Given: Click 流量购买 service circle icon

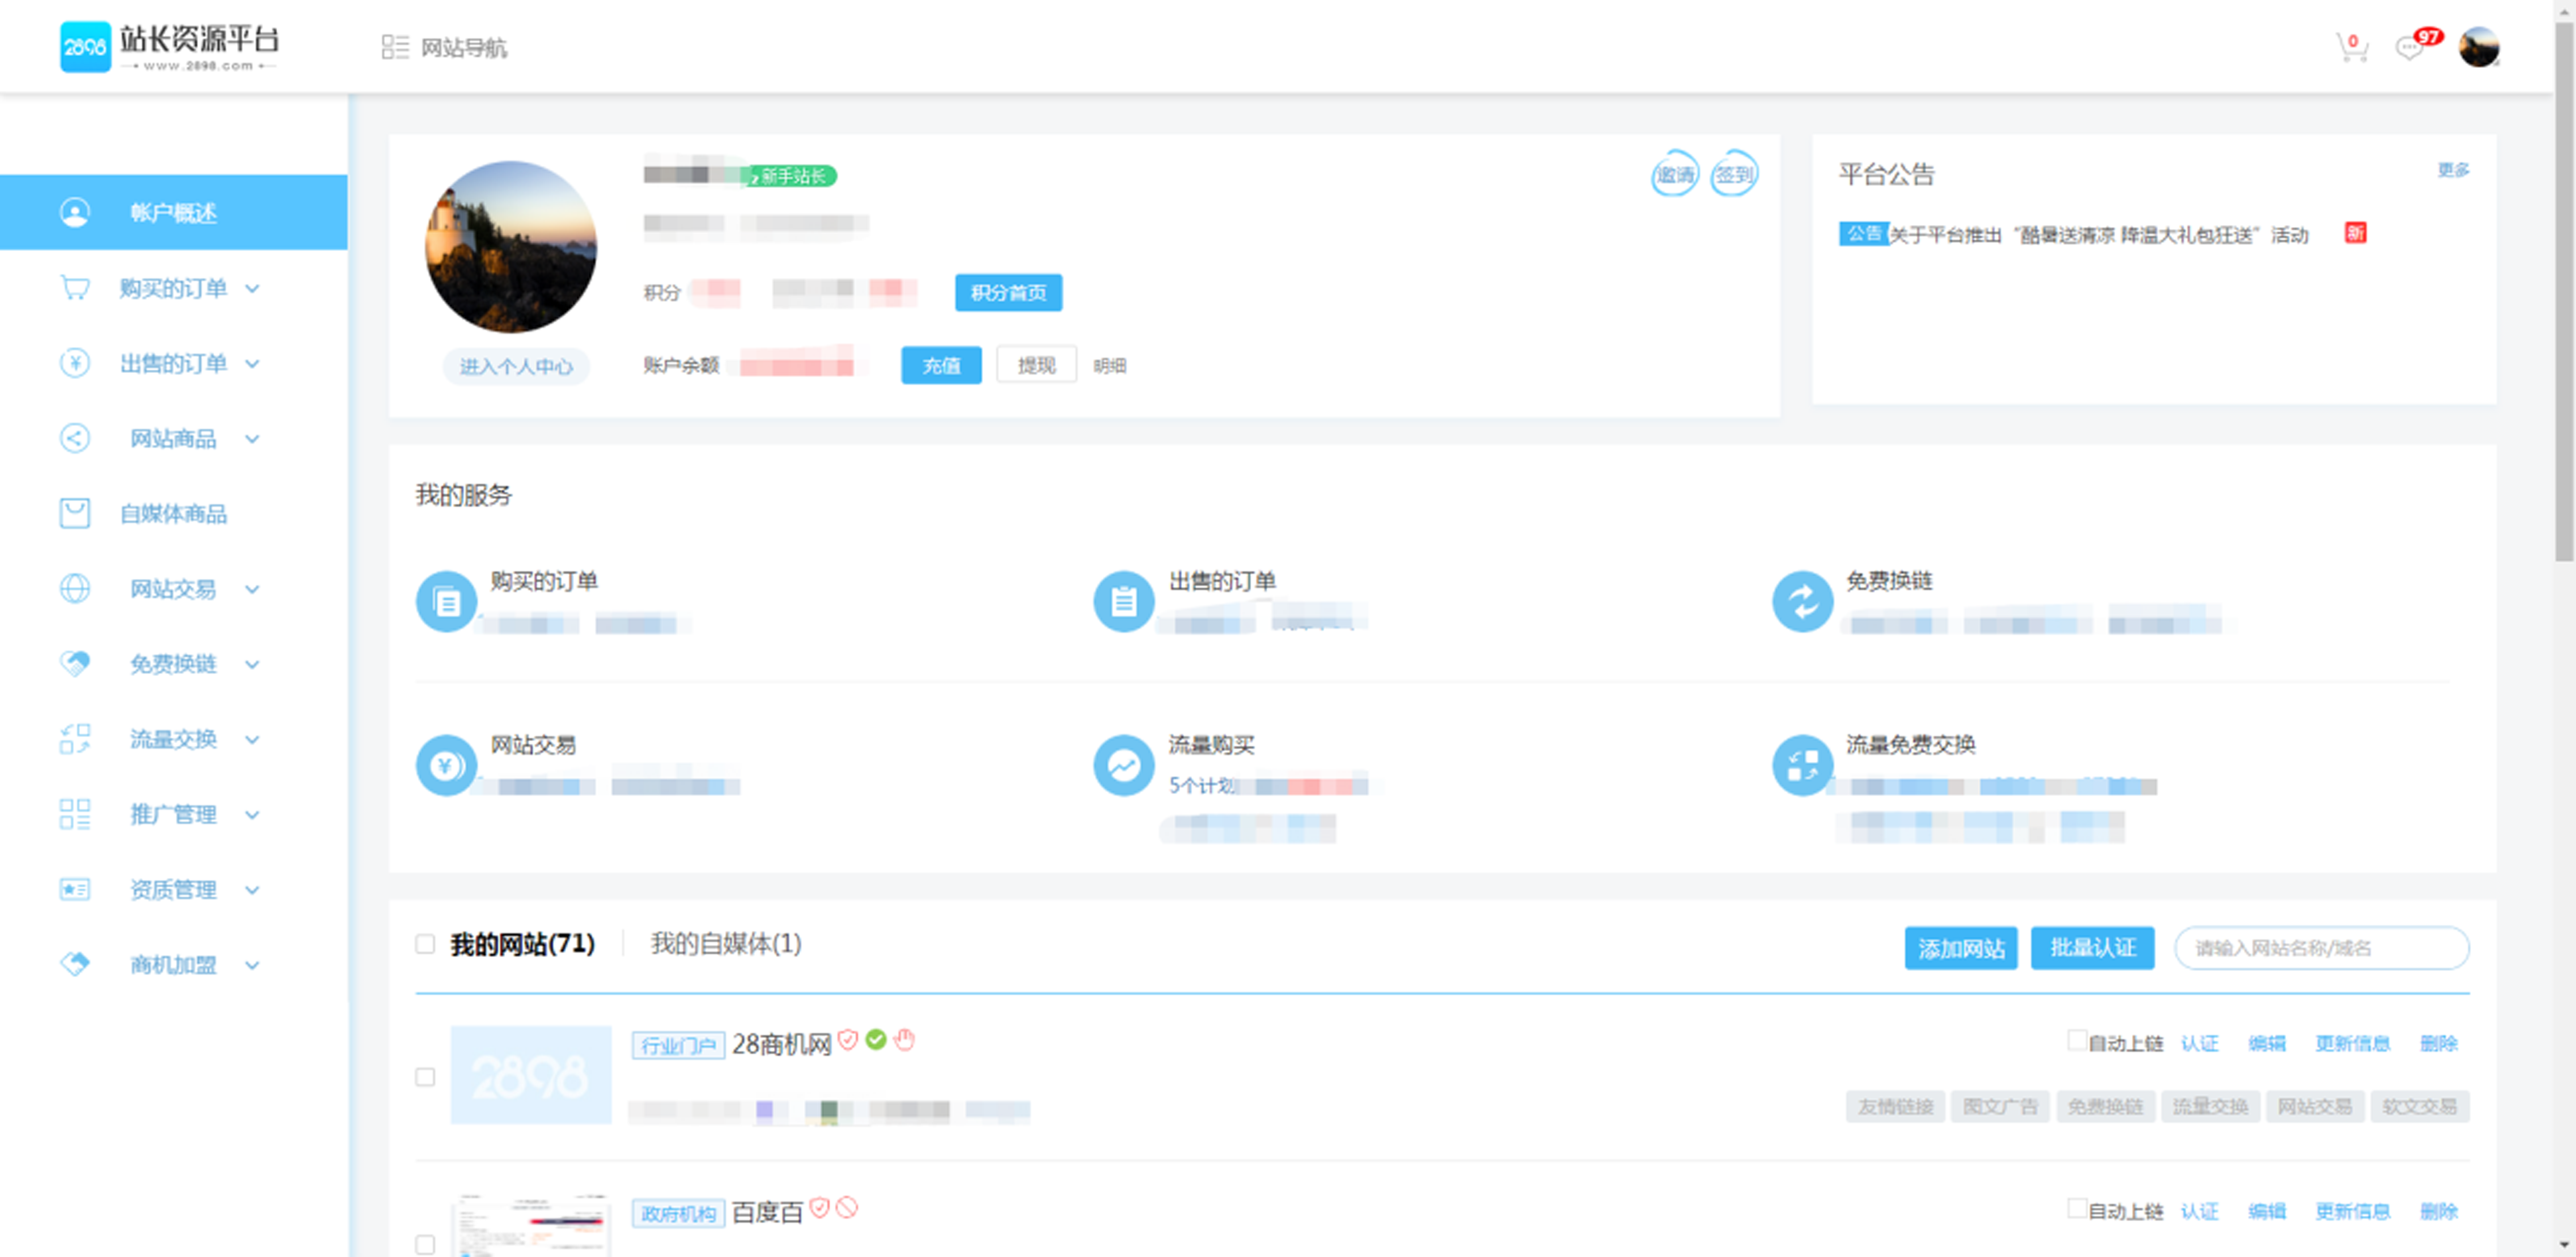Looking at the screenshot, I should pos(1123,766).
